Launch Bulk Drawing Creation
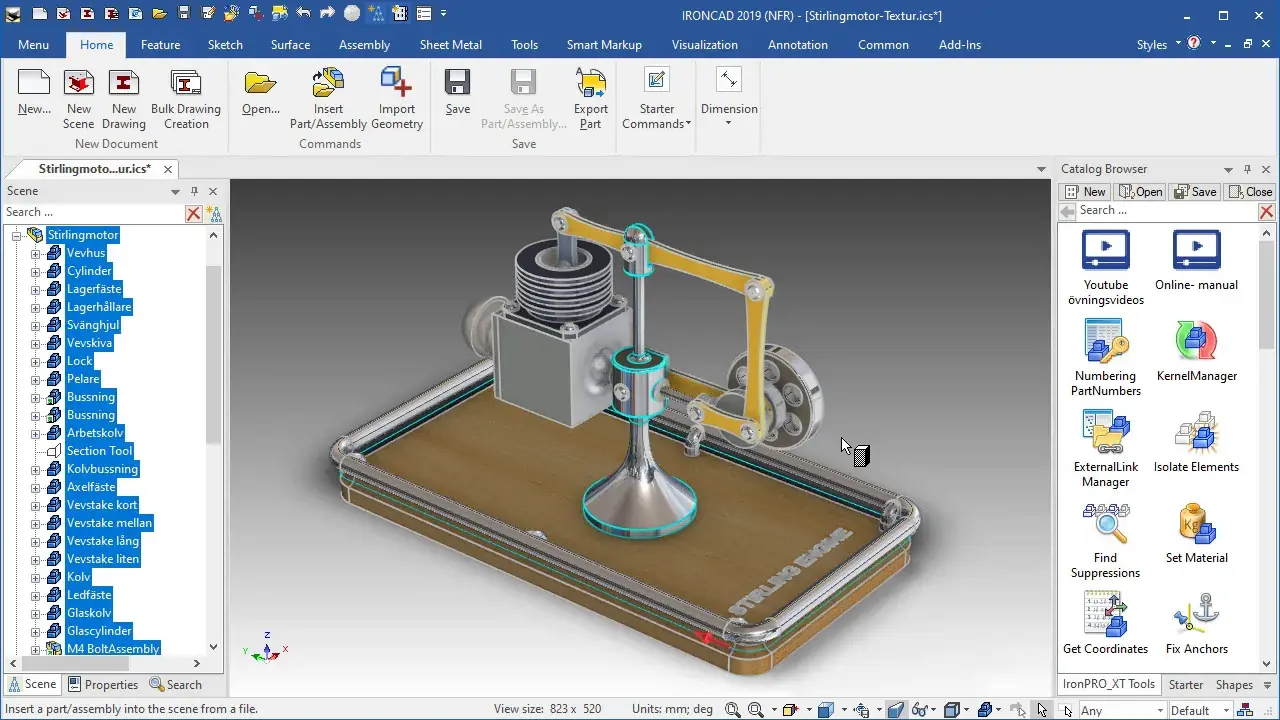Image resolution: width=1280 pixels, height=720 pixels. (x=186, y=99)
